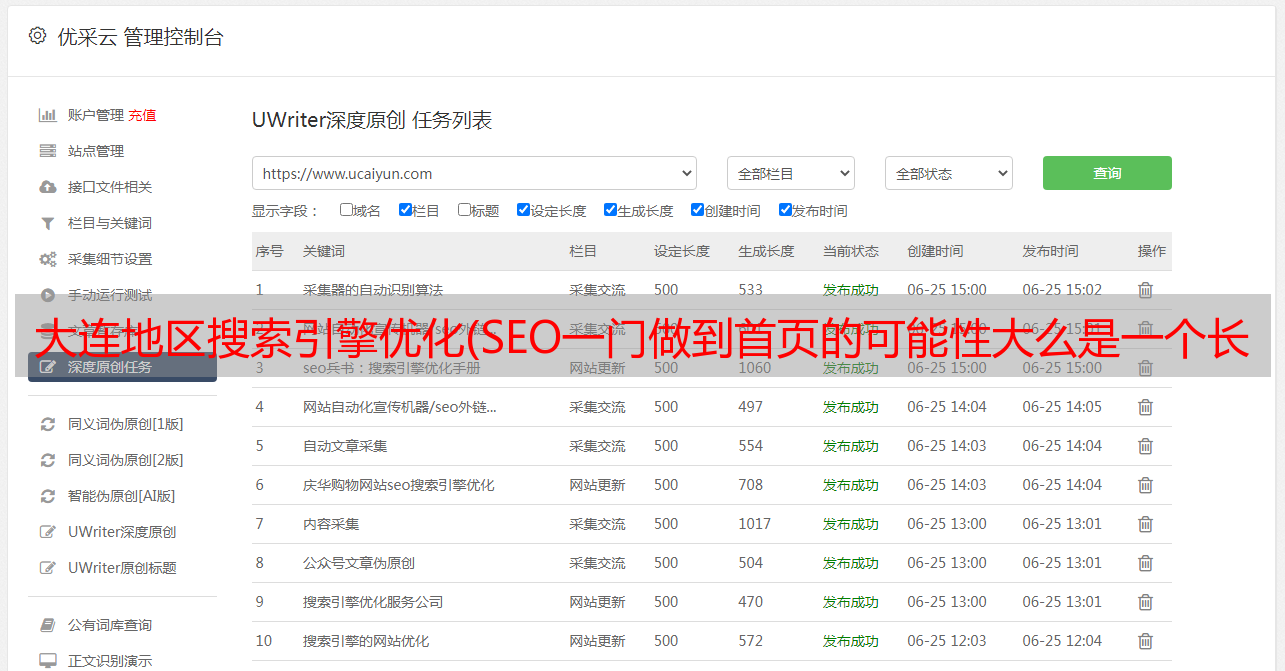Open 账户管理 in the sidebar
This screenshot has height=671, width=1285.
(96, 115)
